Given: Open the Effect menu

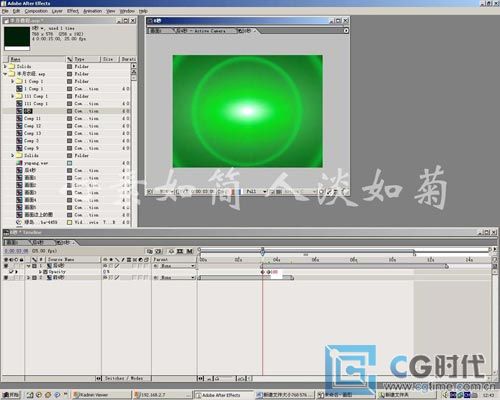Looking at the screenshot, I should pyautogui.click(x=73, y=11).
